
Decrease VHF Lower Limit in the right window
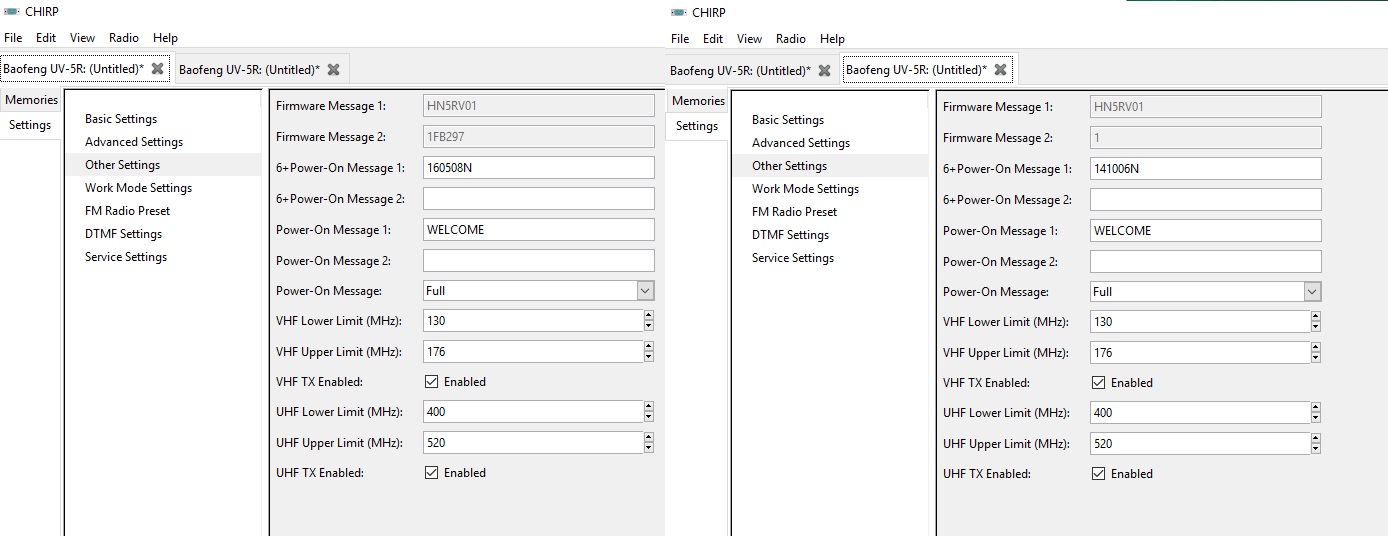click(x=1316, y=327)
